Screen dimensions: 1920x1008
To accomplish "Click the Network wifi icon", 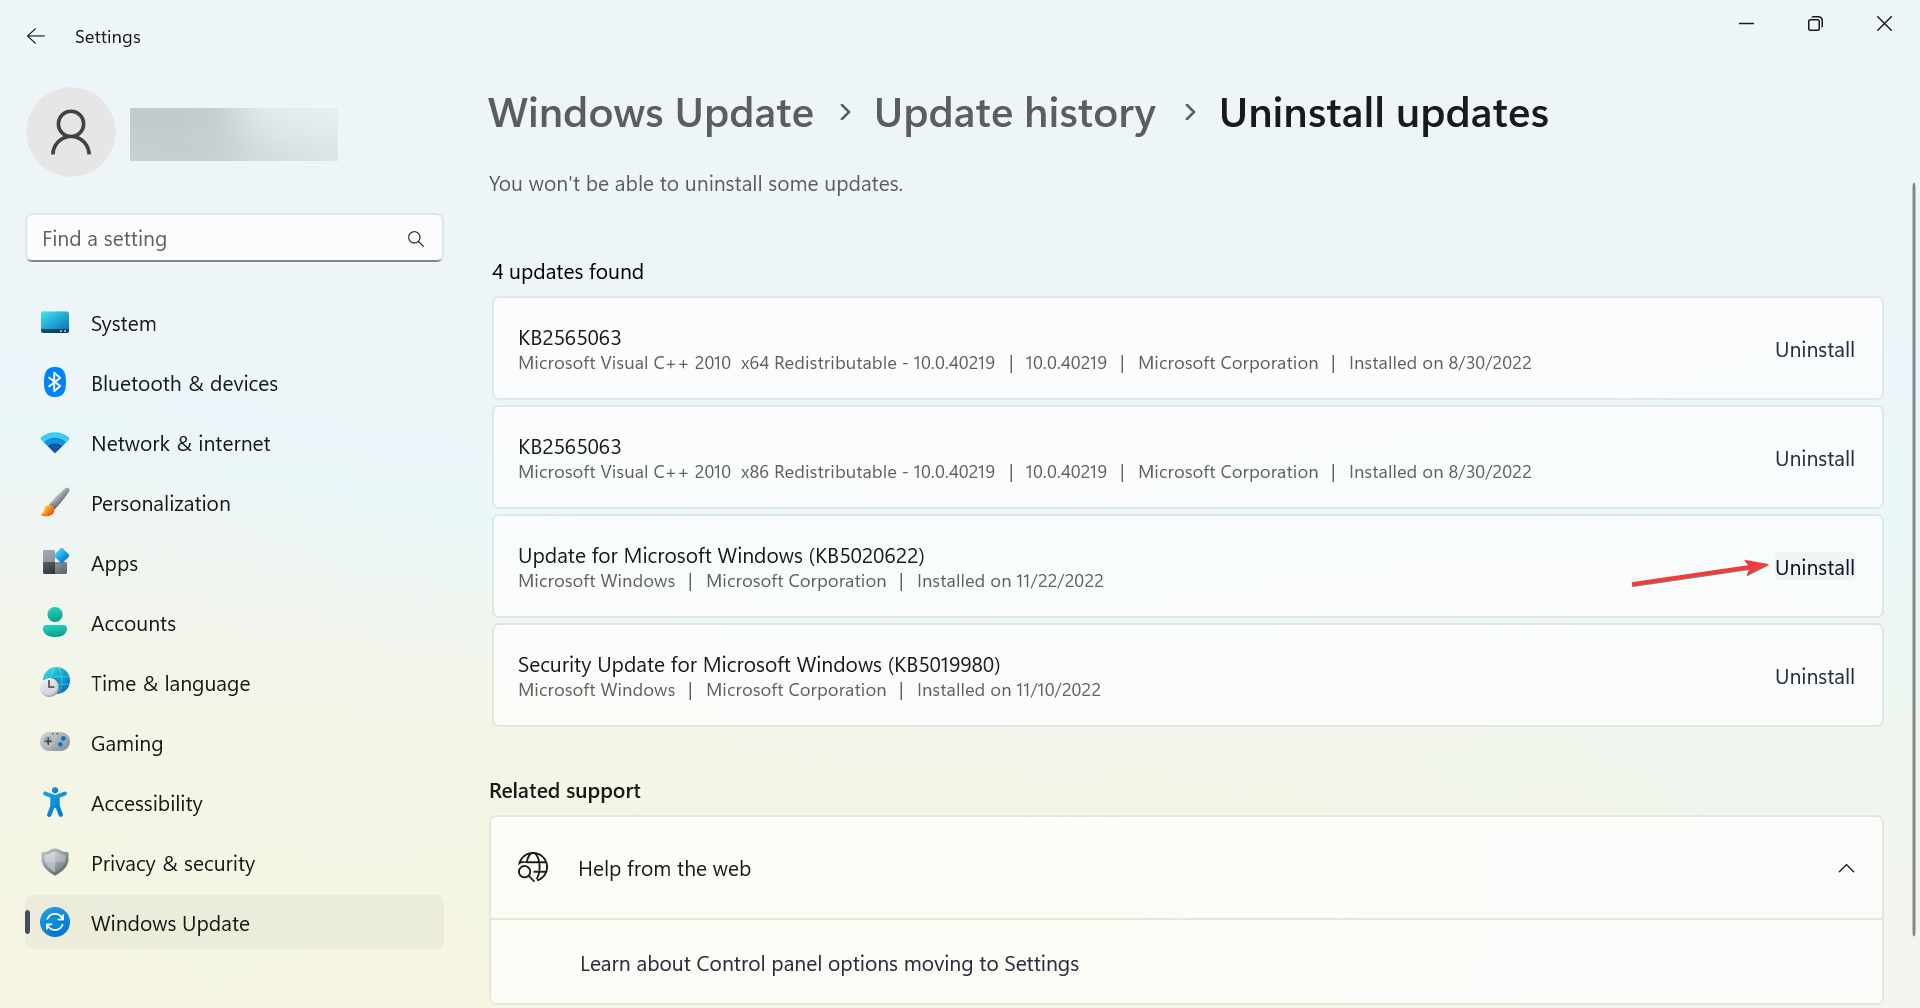I will click(55, 443).
